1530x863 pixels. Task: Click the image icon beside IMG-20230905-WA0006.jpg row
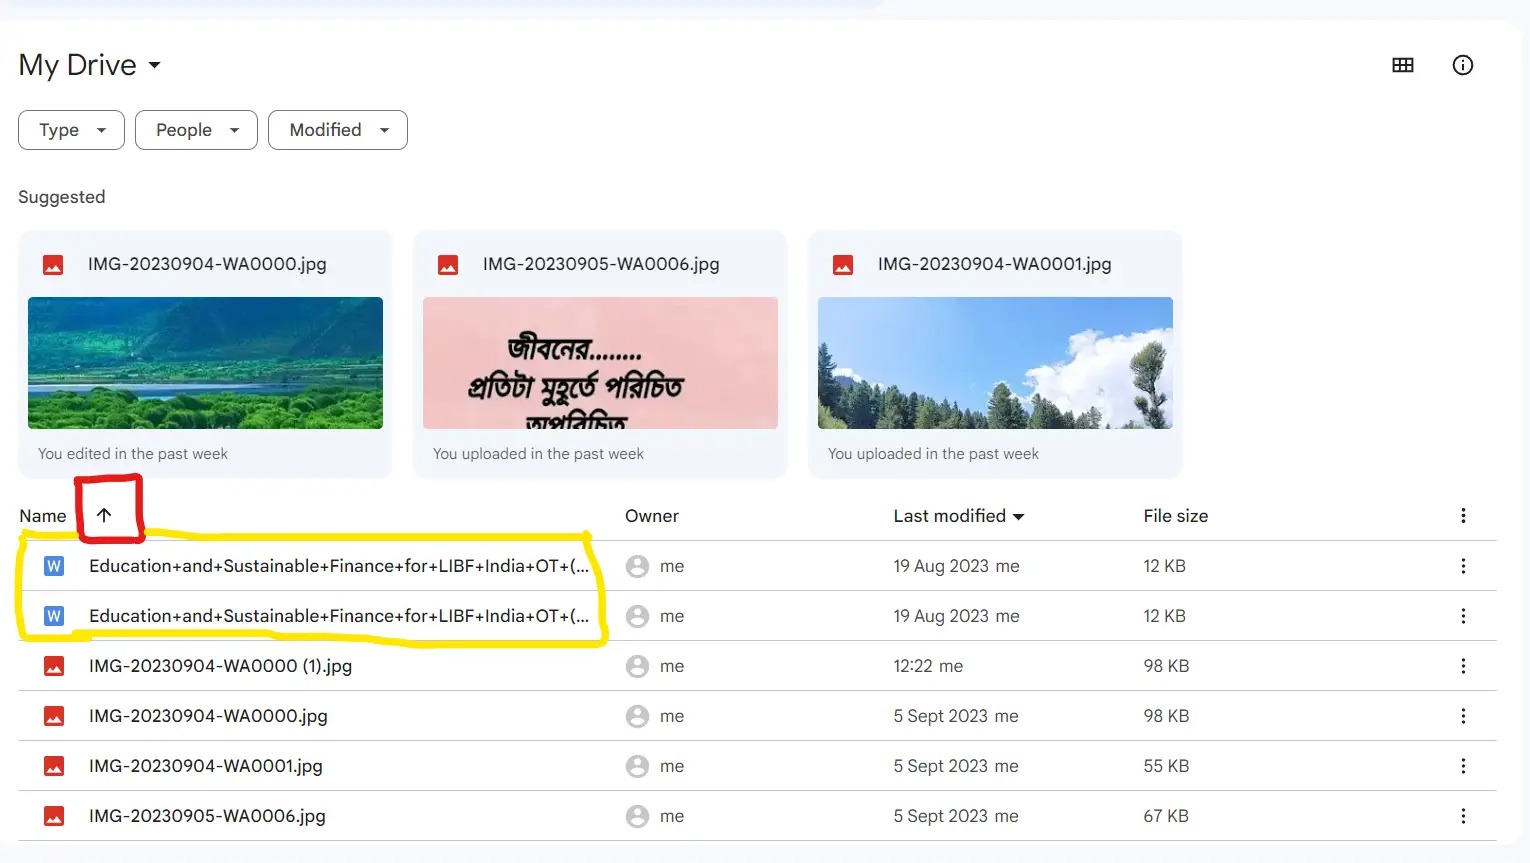pos(54,816)
